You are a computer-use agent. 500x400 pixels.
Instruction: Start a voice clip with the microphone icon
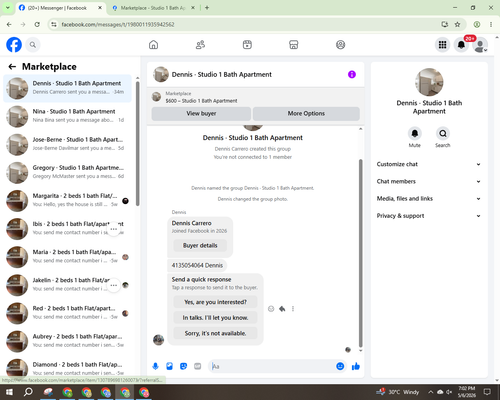[x=155, y=366]
